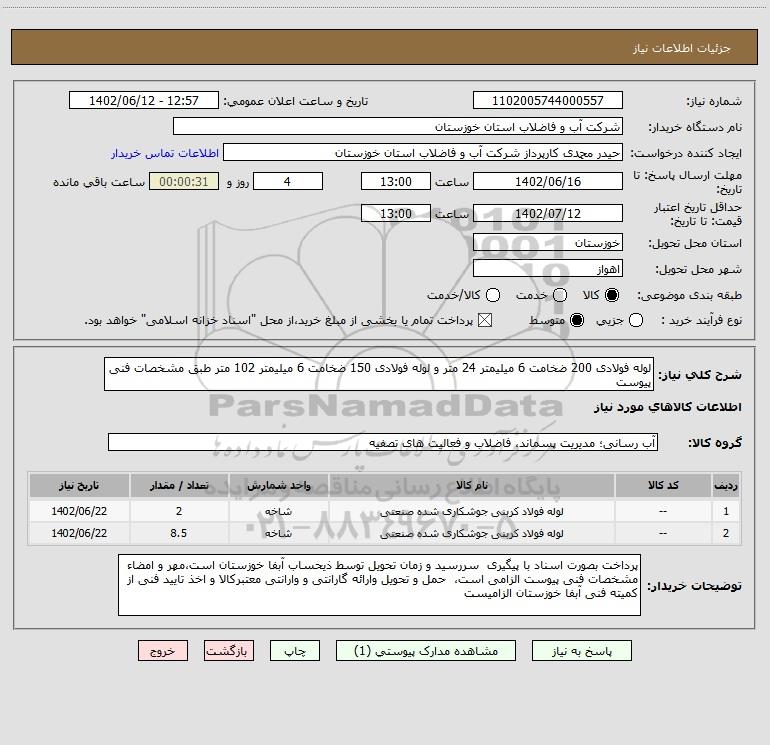Click the شرح کلی نیاز description box

point(379,374)
